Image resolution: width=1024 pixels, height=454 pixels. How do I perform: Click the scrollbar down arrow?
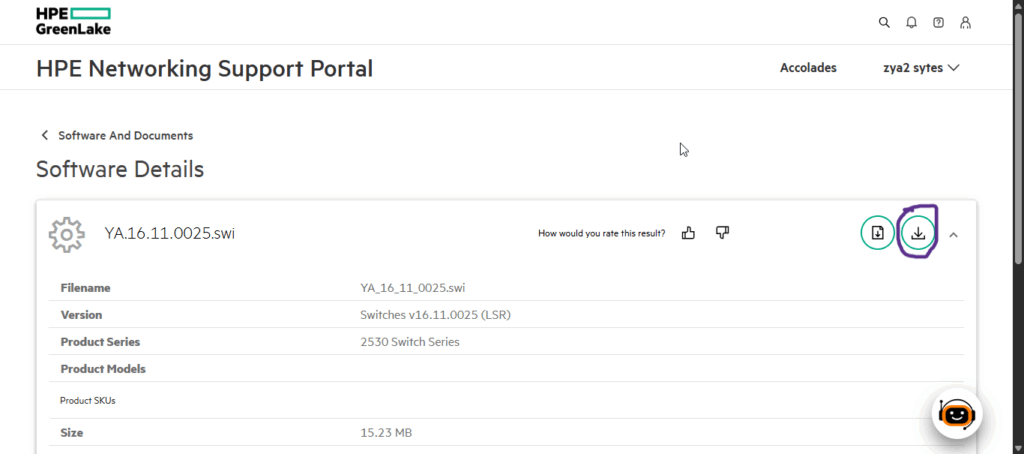click(x=1018, y=448)
